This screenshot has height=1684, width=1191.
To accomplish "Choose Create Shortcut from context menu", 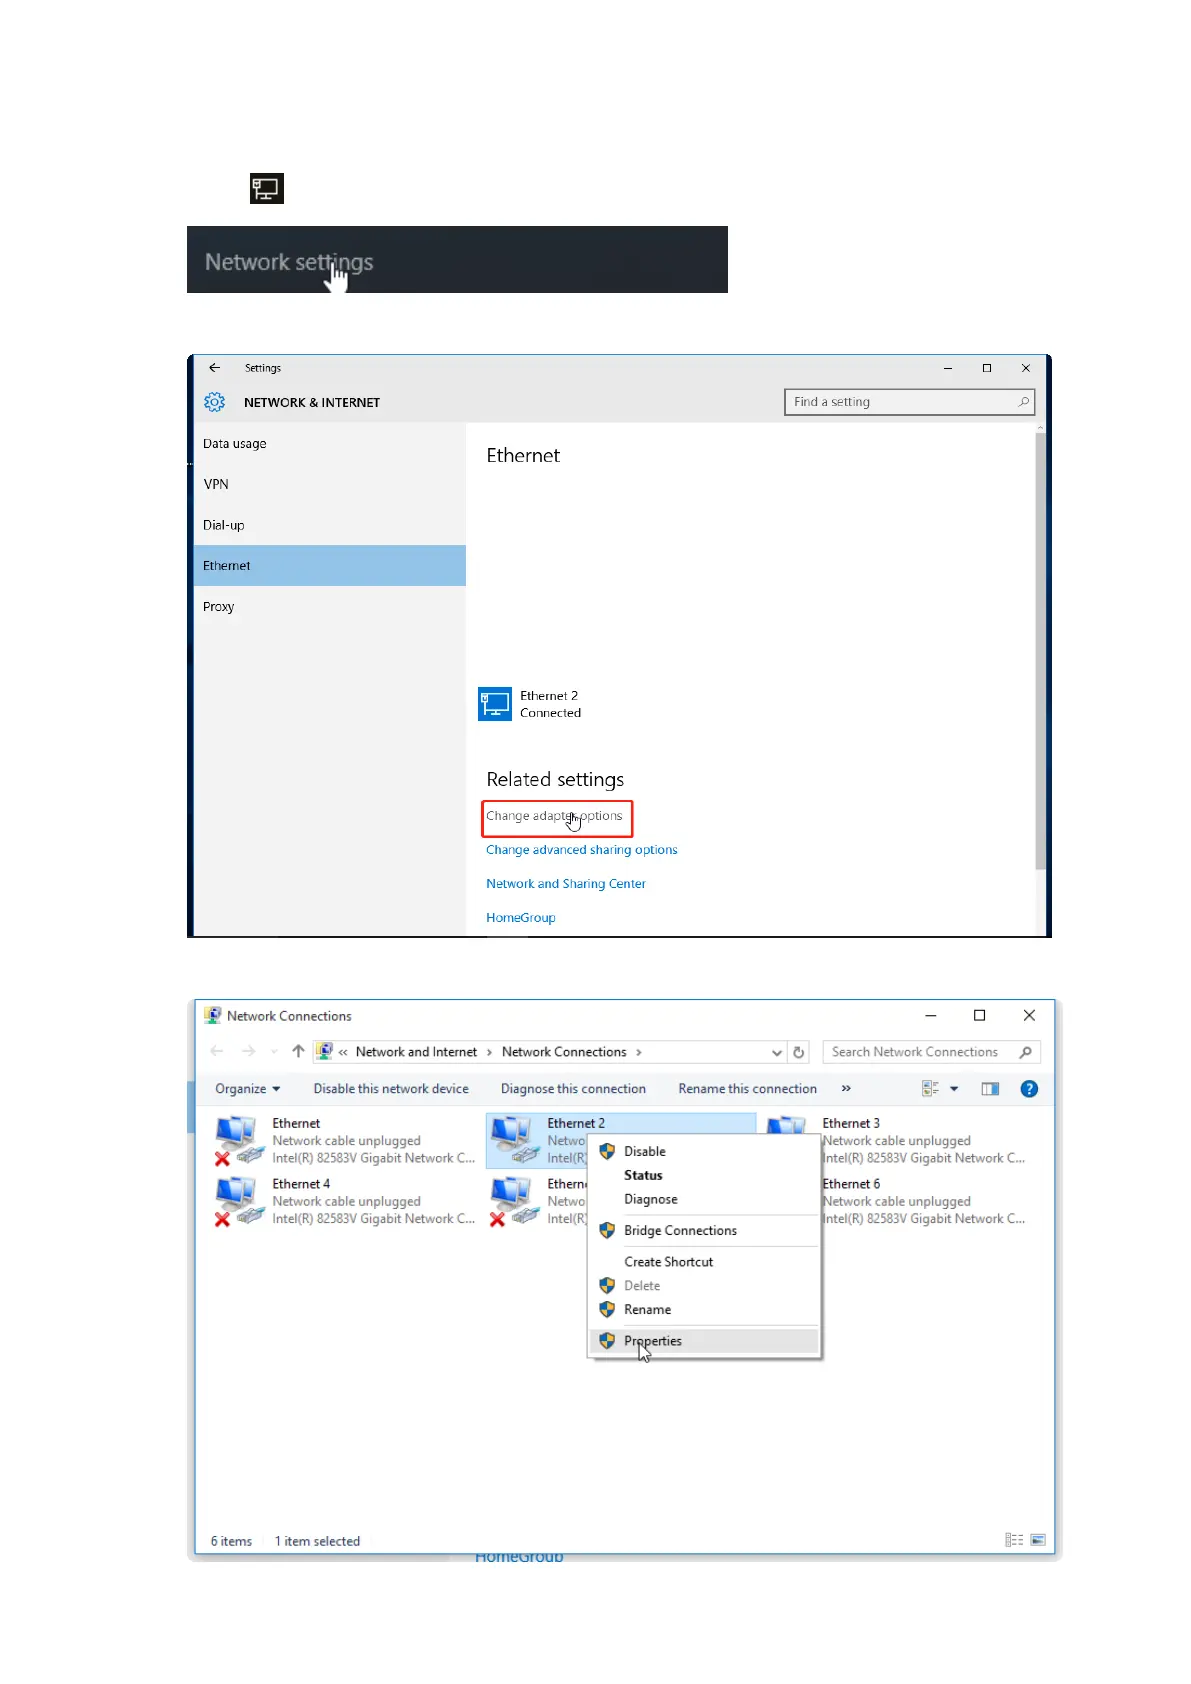I will 704,1263.
